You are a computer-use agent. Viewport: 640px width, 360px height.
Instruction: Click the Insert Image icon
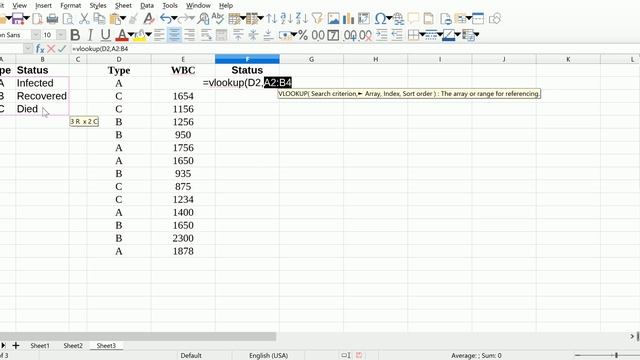[333, 19]
